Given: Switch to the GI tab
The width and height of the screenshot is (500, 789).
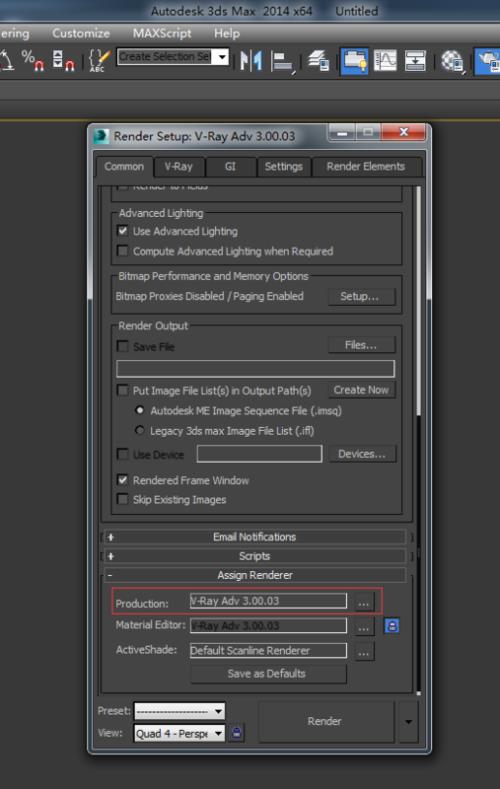Looking at the screenshot, I should (x=230, y=167).
